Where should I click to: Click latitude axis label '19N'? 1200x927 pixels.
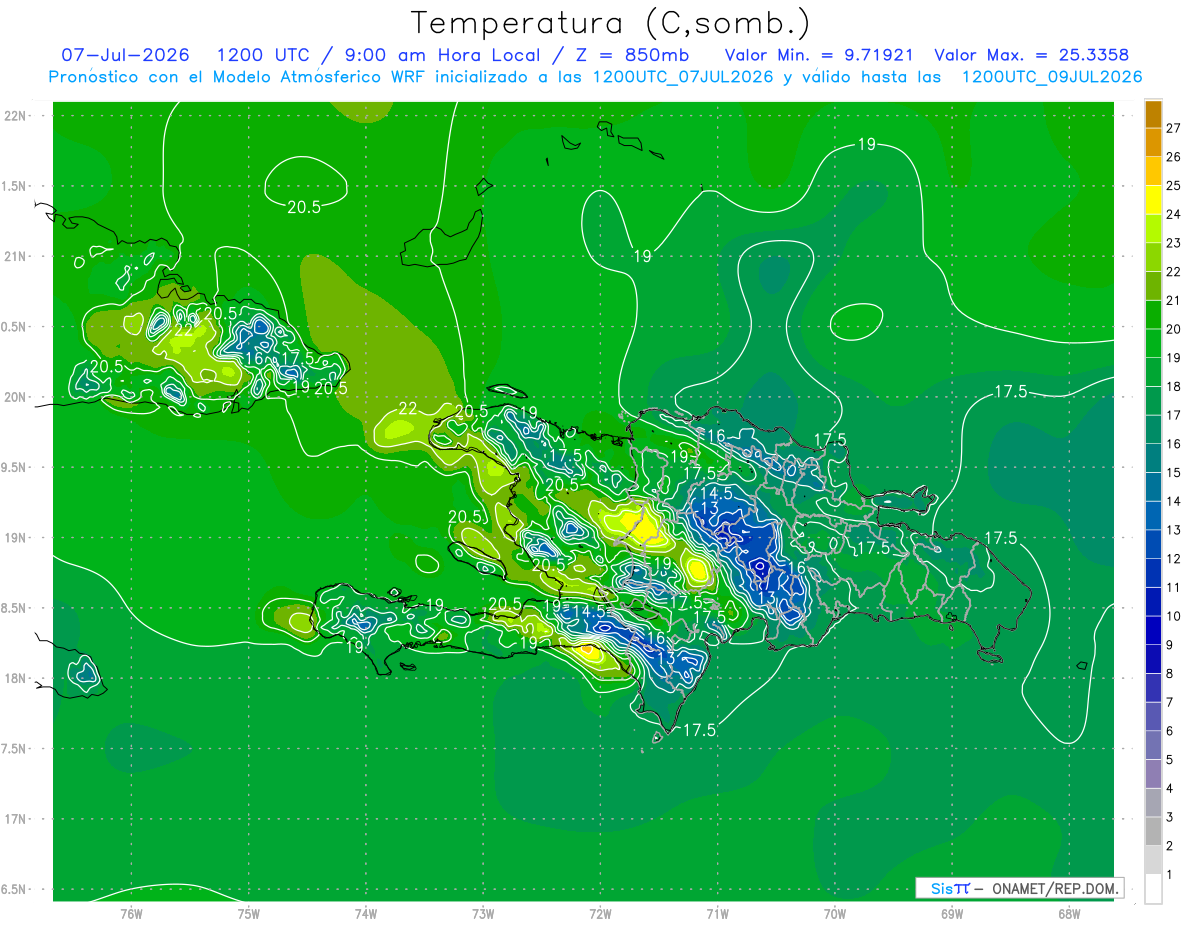pyautogui.click(x=16, y=538)
